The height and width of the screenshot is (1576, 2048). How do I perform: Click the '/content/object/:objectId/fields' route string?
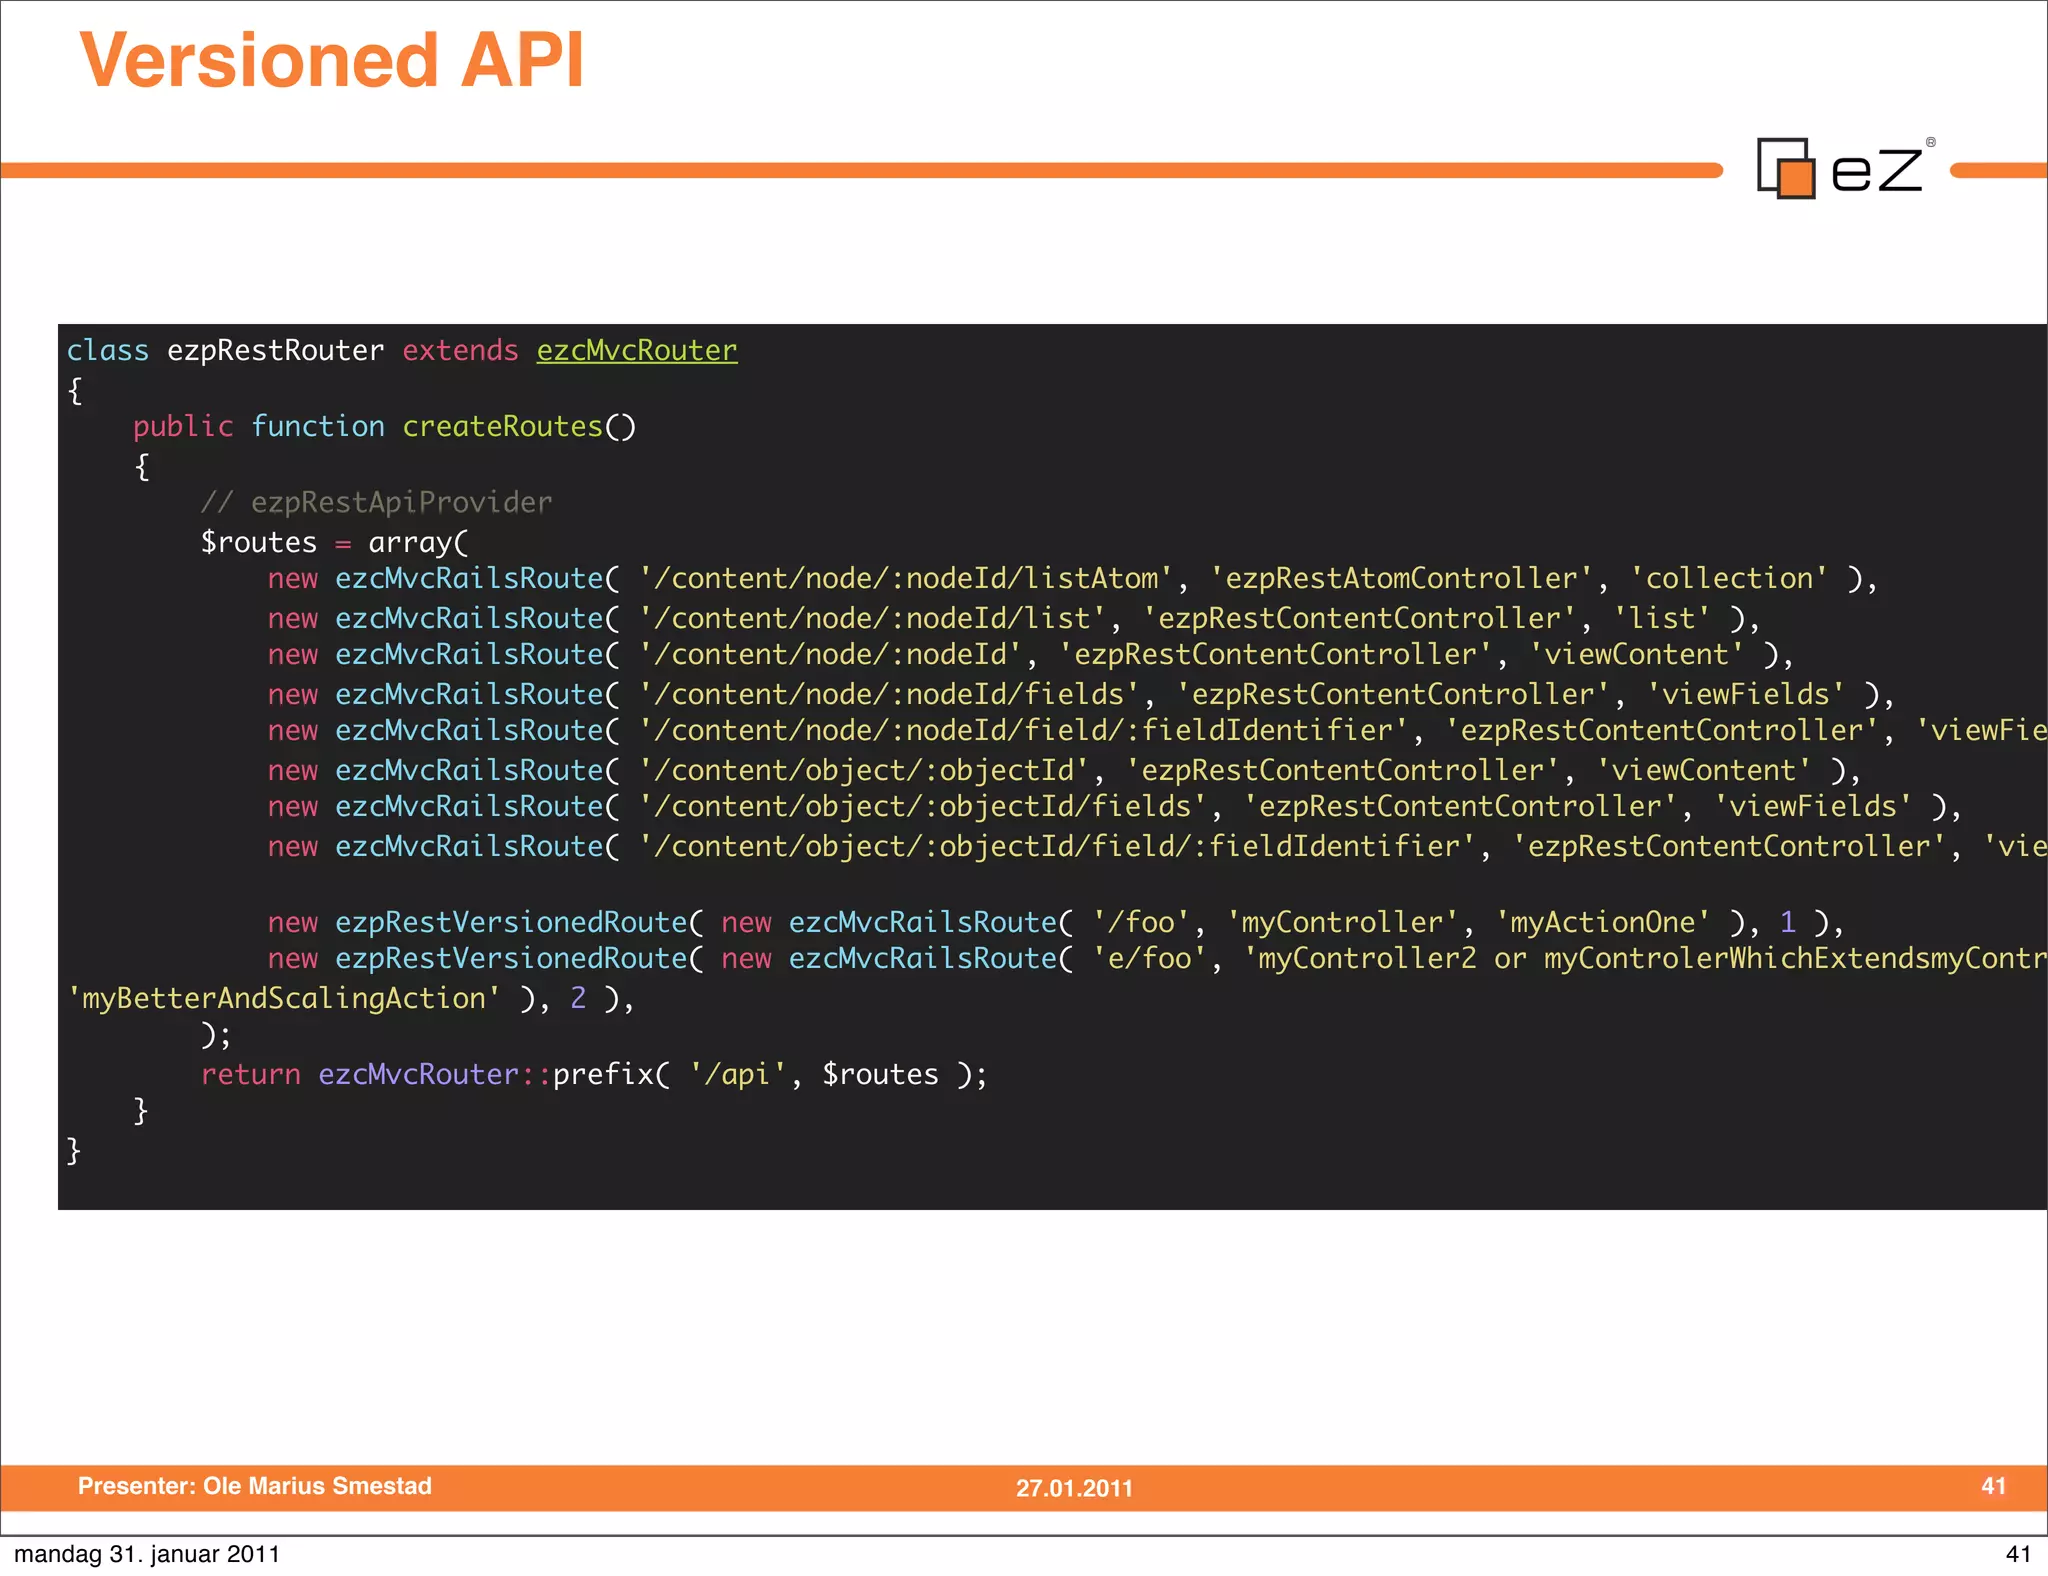[x=922, y=806]
